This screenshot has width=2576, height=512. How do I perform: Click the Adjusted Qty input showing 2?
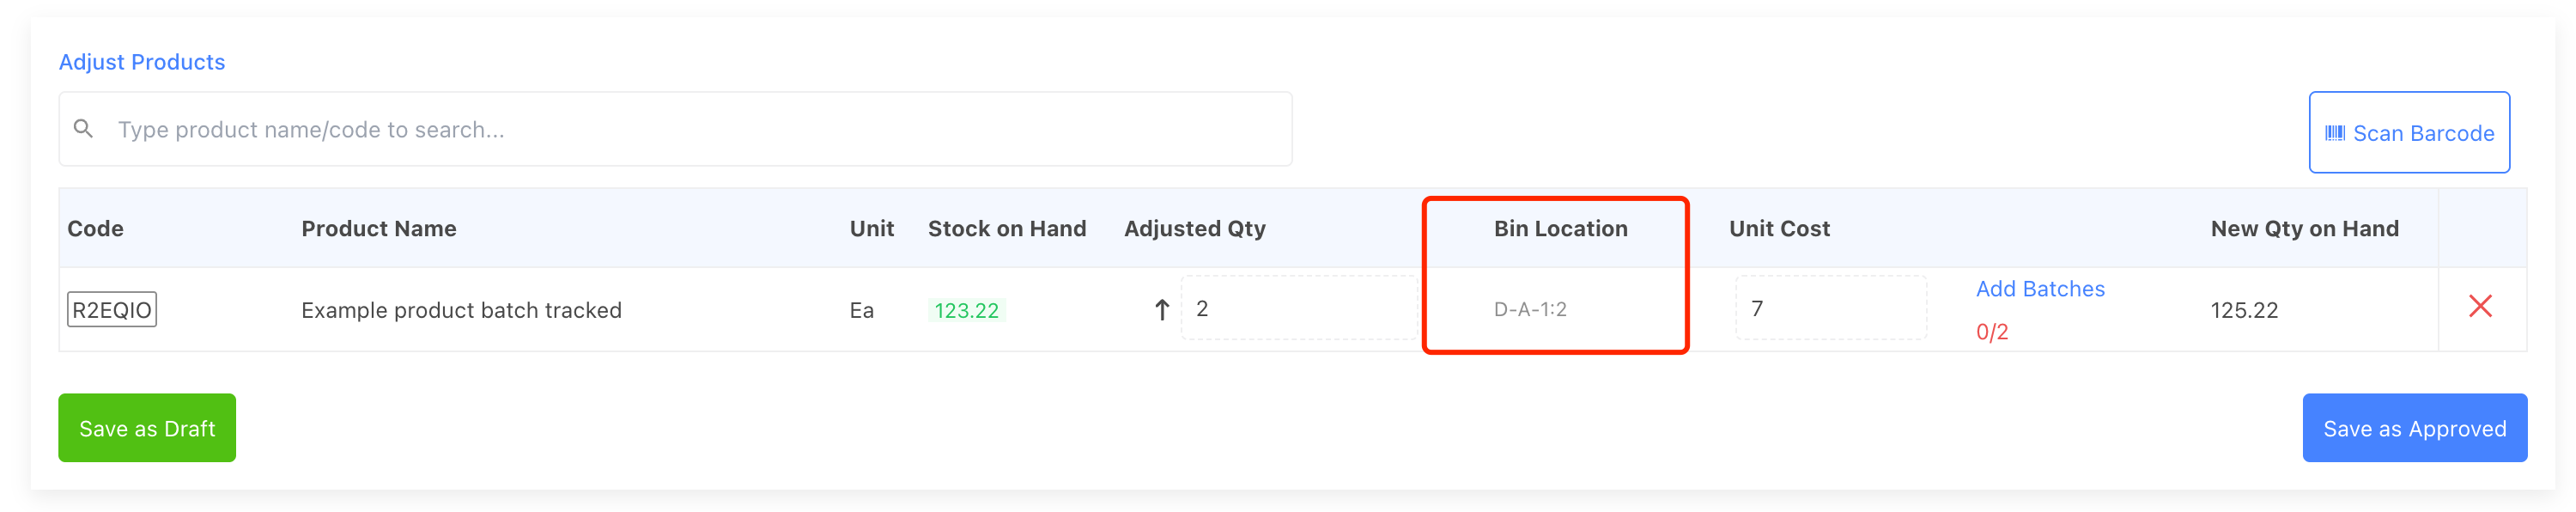(1297, 309)
